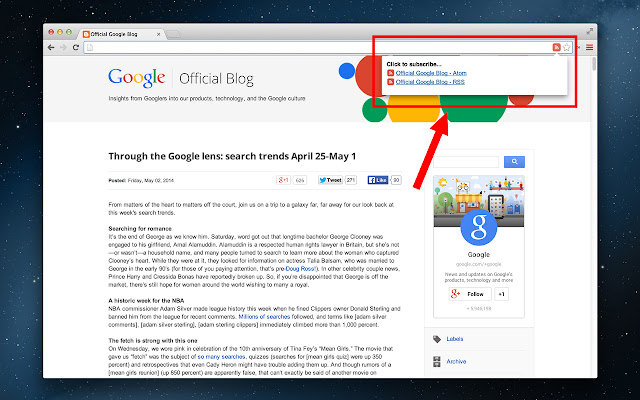Close the Official Google Blog tab
Viewport: 640px width, 400px height.
click(158, 34)
